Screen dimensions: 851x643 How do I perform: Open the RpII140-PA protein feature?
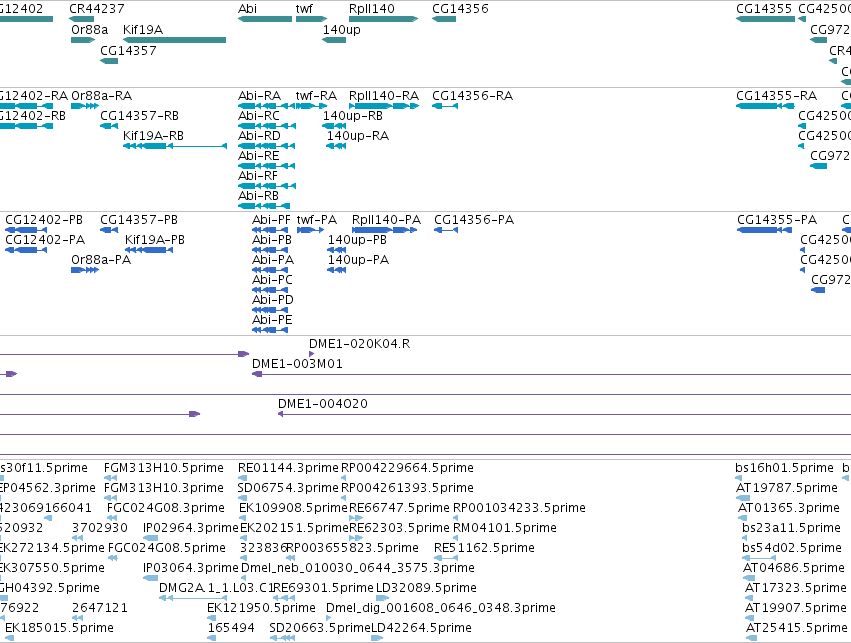click(x=385, y=230)
